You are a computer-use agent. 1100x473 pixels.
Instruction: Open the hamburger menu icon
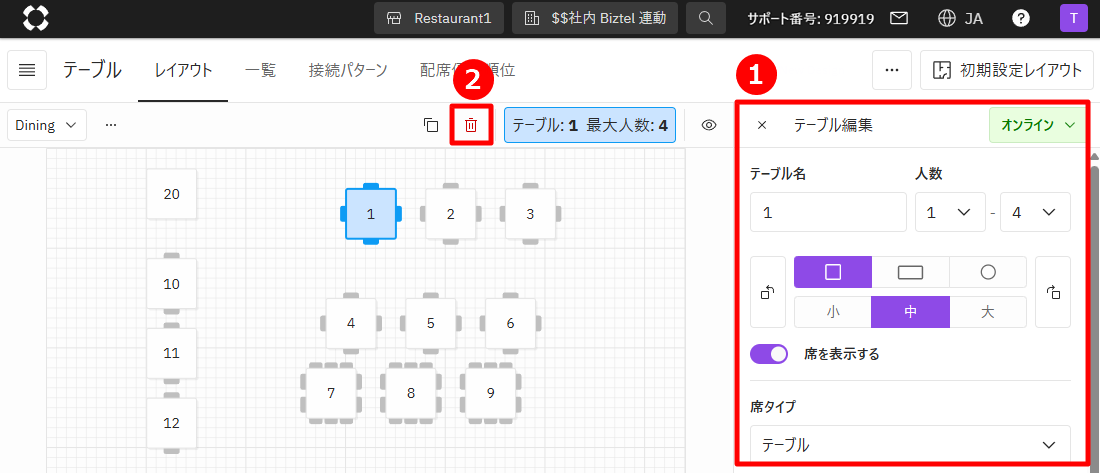tap(28, 70)
